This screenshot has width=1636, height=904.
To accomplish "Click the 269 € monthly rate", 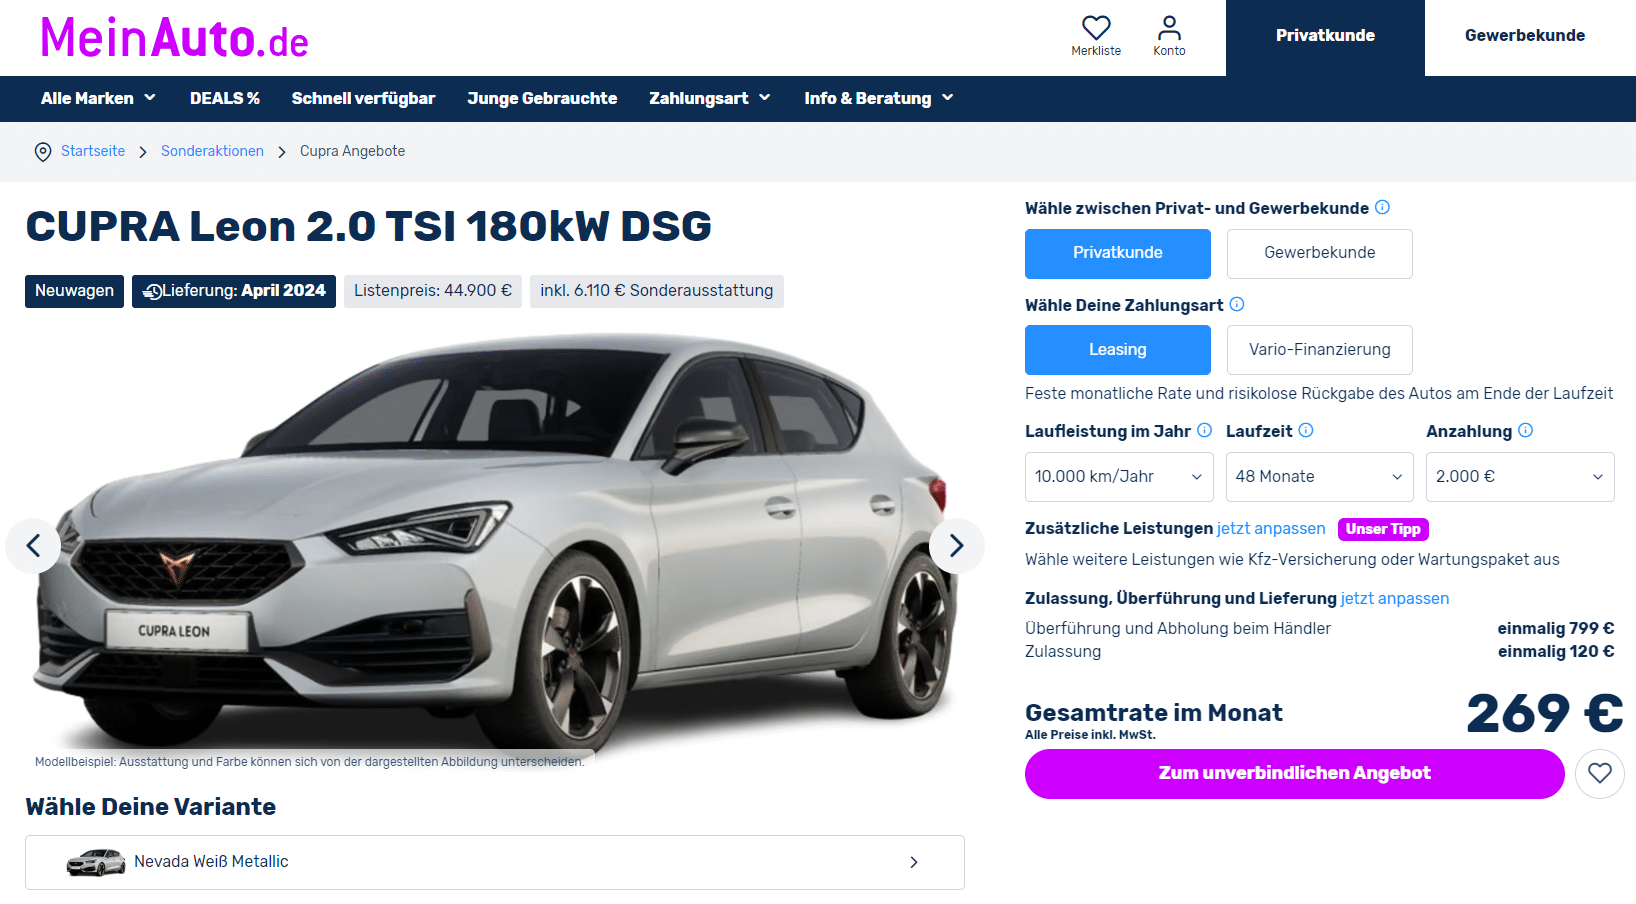I will [1544, 714].
